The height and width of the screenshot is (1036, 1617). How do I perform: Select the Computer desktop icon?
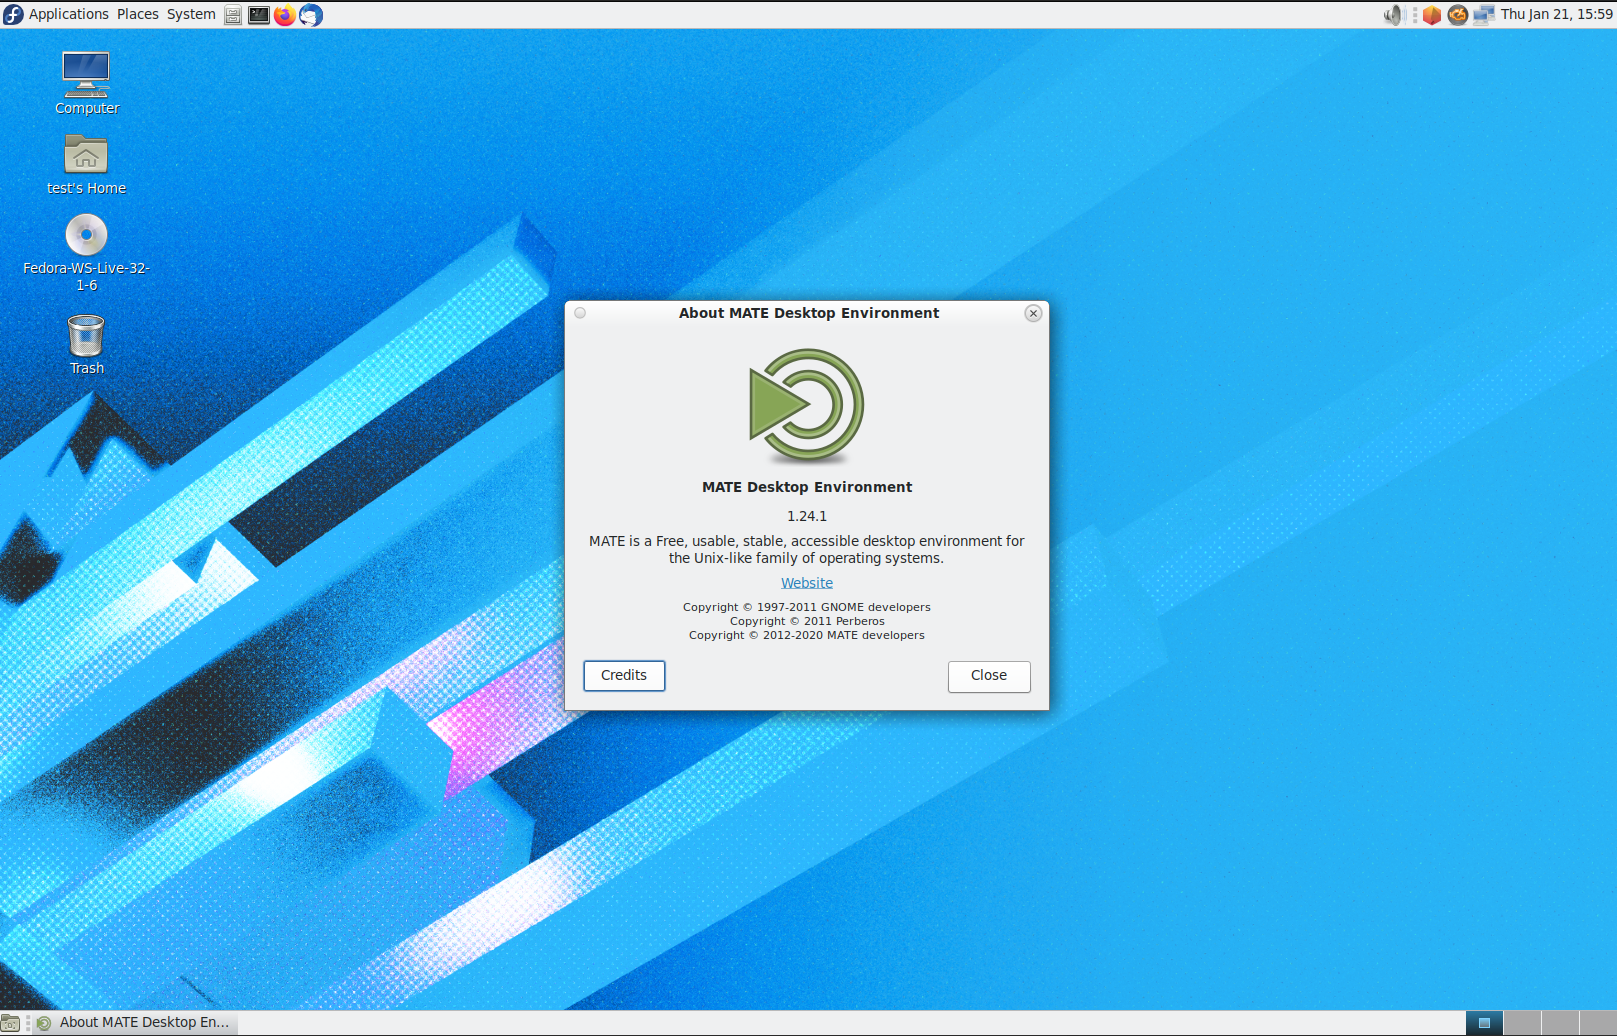point(86,83)
